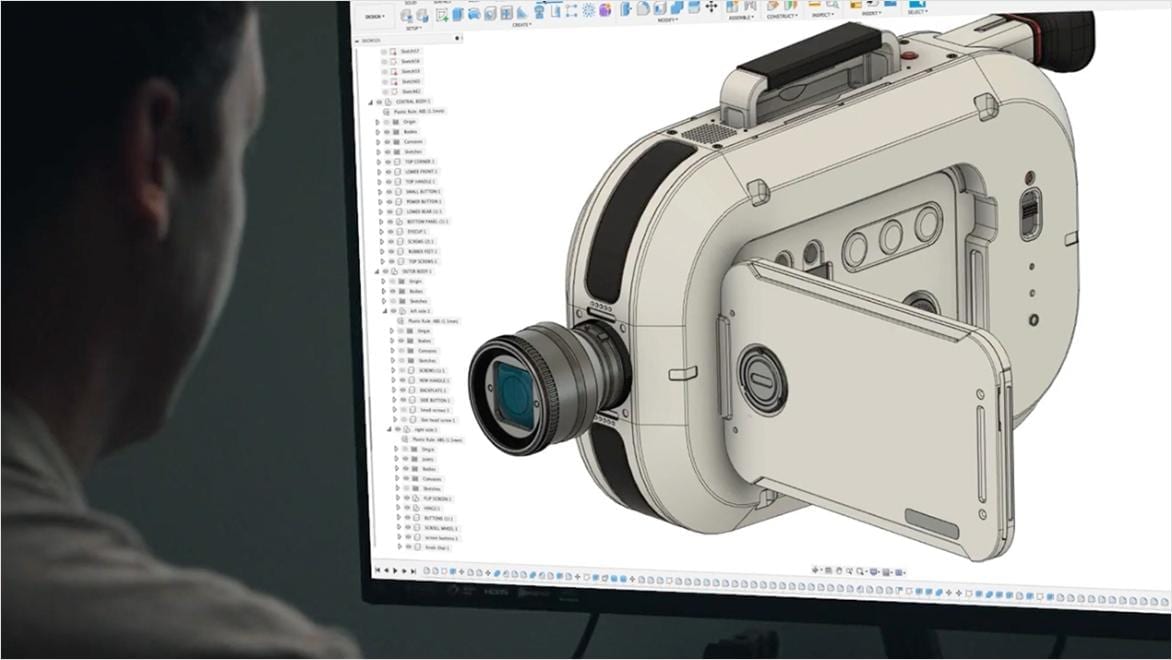The image size is (1172, 660).
Task: Open Display Settings in the navigation bar
Action: [874, 569]
